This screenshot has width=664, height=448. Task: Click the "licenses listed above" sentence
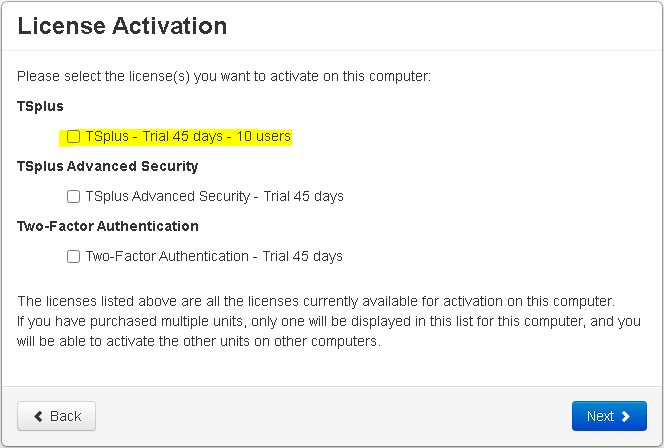click(315, 301)
